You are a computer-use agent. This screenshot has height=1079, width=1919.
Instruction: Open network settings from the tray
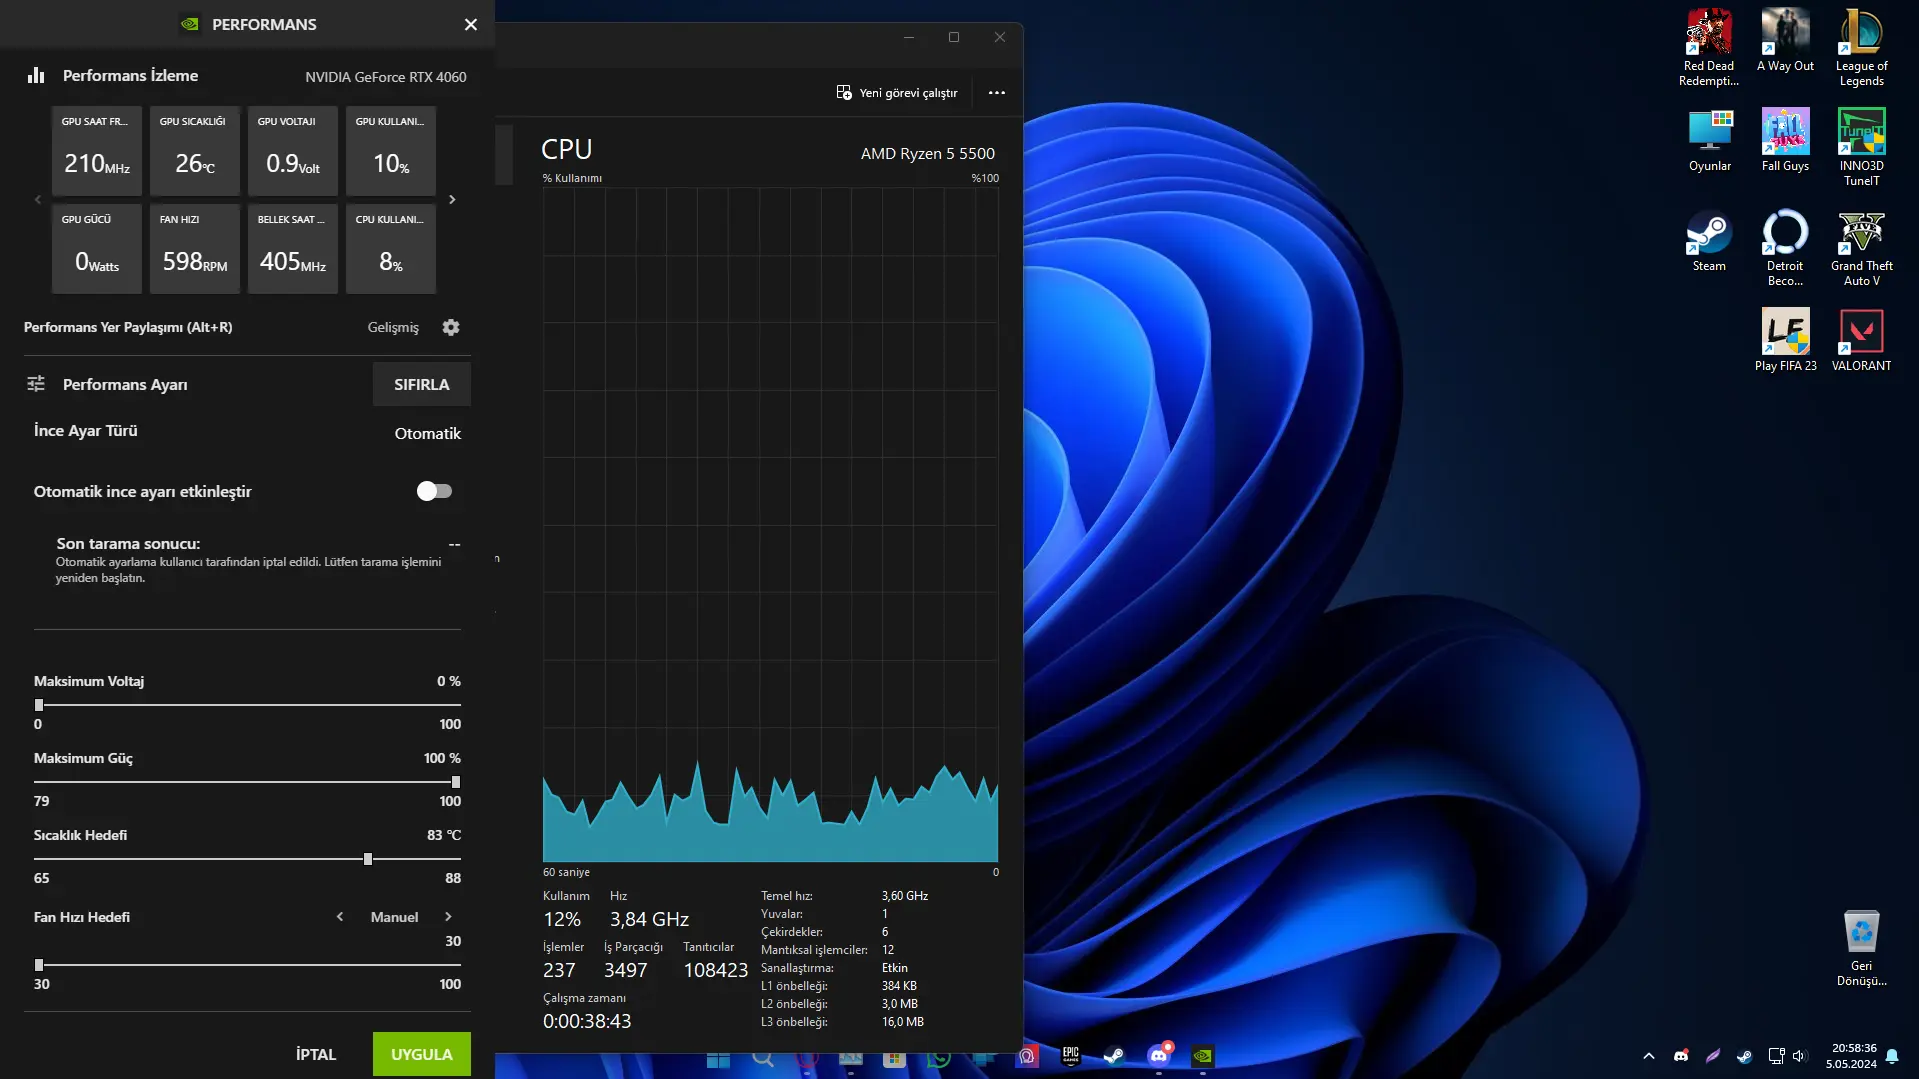tap(1776, 1056)
